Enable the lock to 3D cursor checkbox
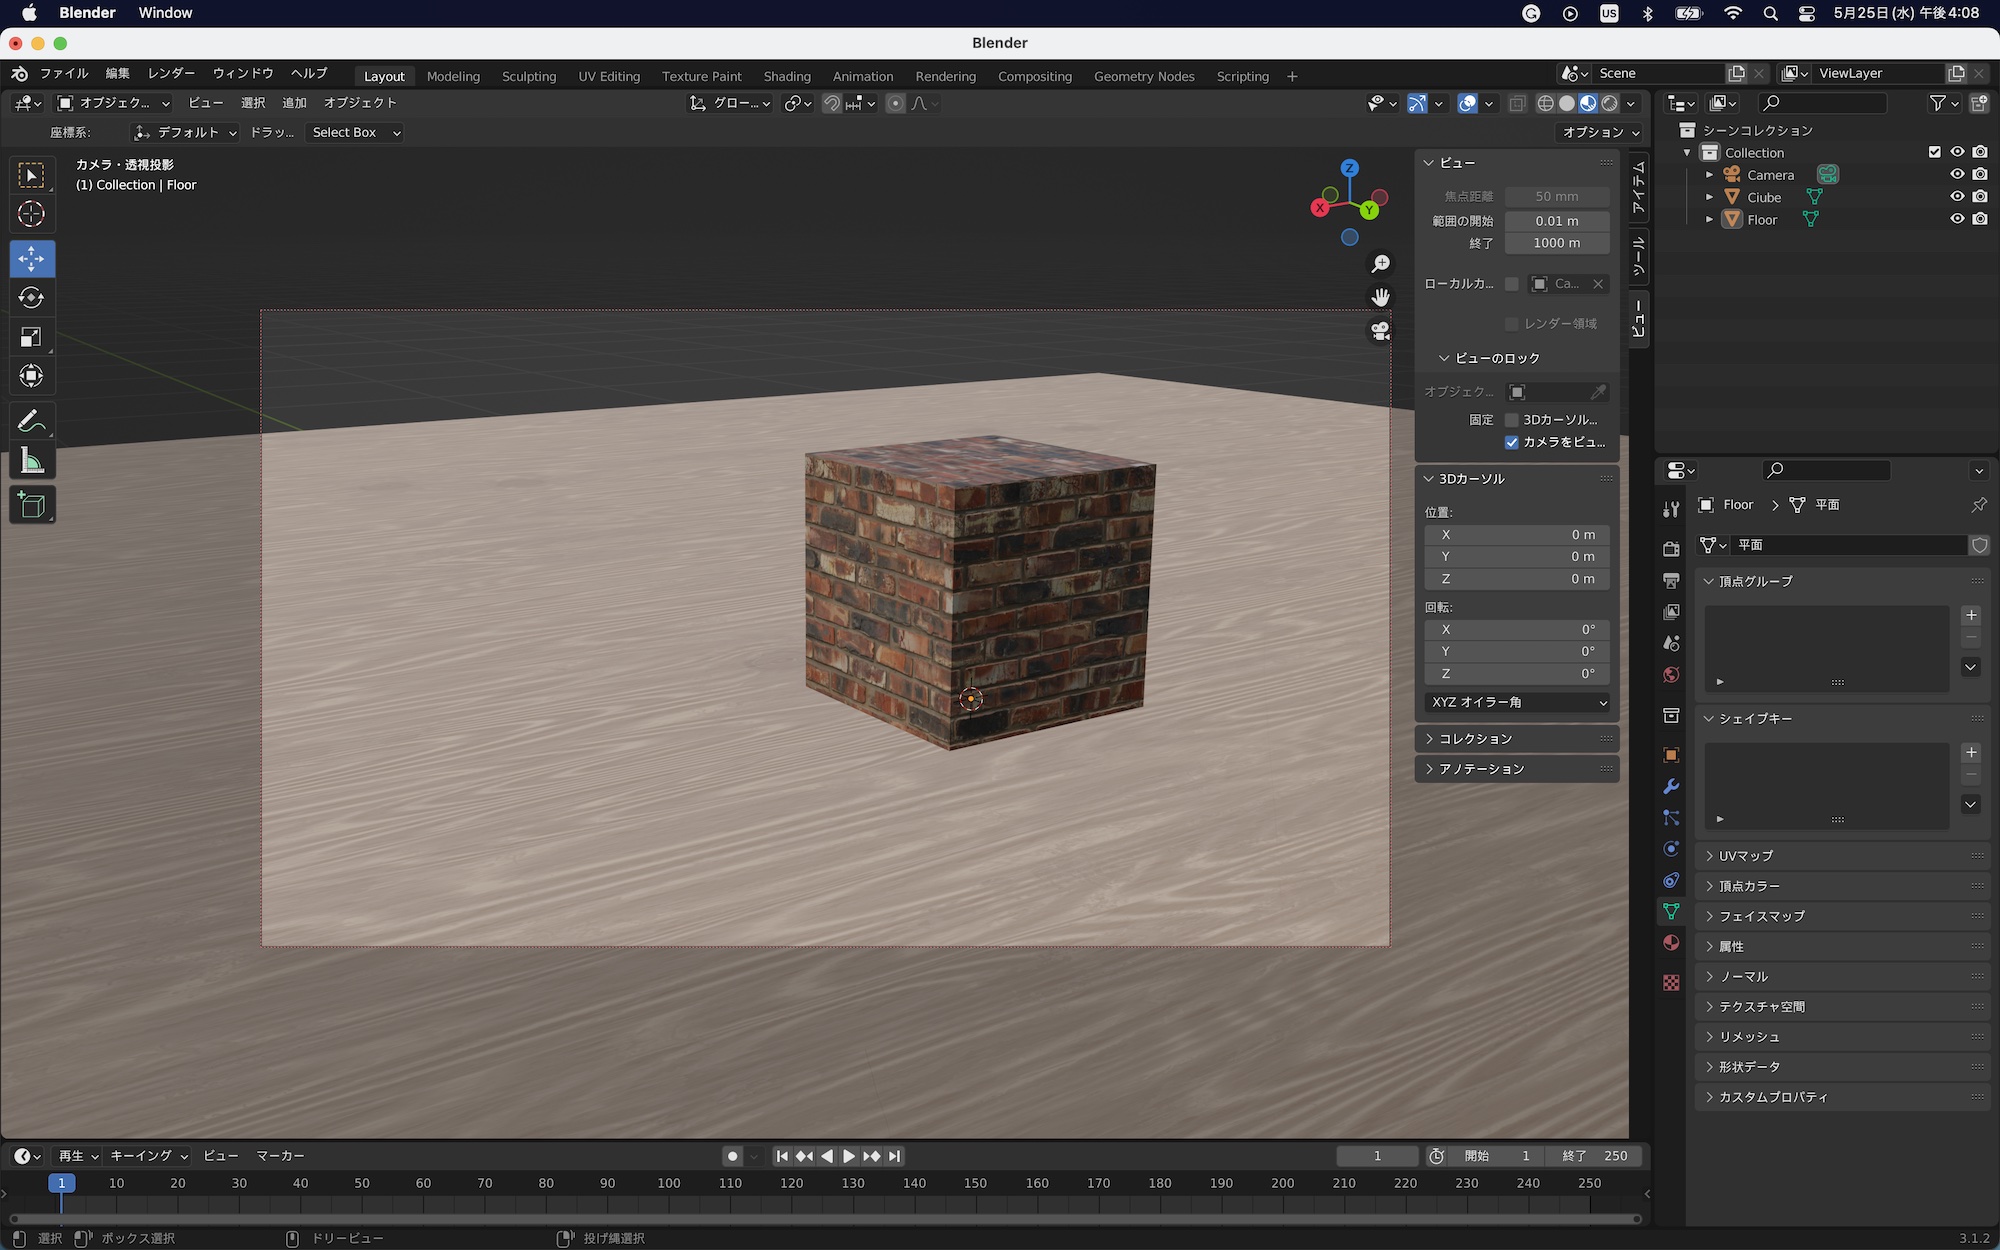The width and height of the screenshot is (2000, 1250). [x=1512, y=420]
